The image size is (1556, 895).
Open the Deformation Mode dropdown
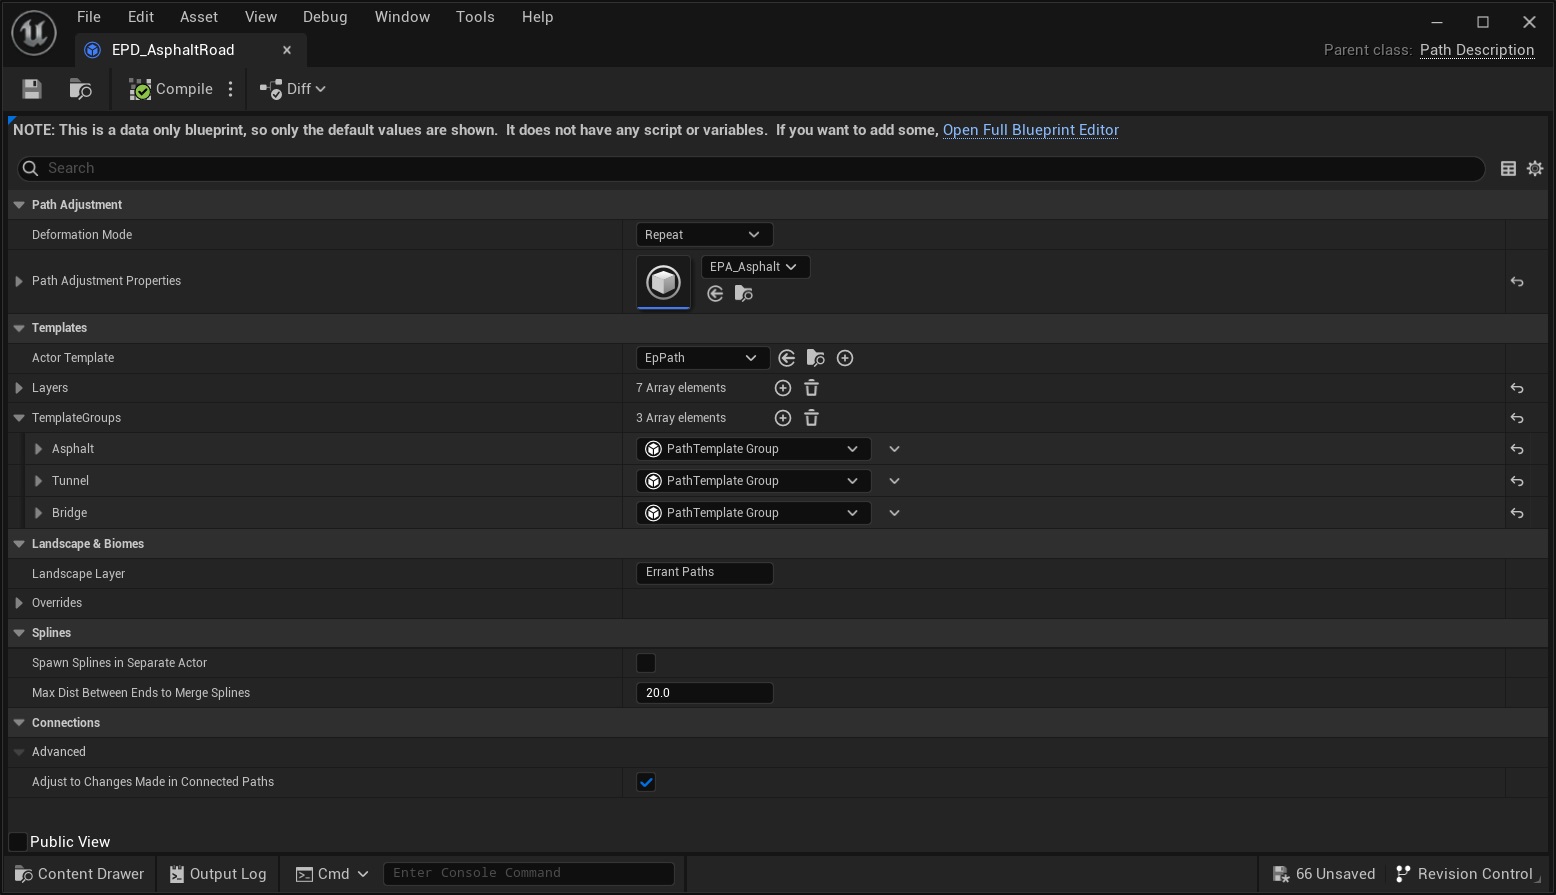coord(703,235)
